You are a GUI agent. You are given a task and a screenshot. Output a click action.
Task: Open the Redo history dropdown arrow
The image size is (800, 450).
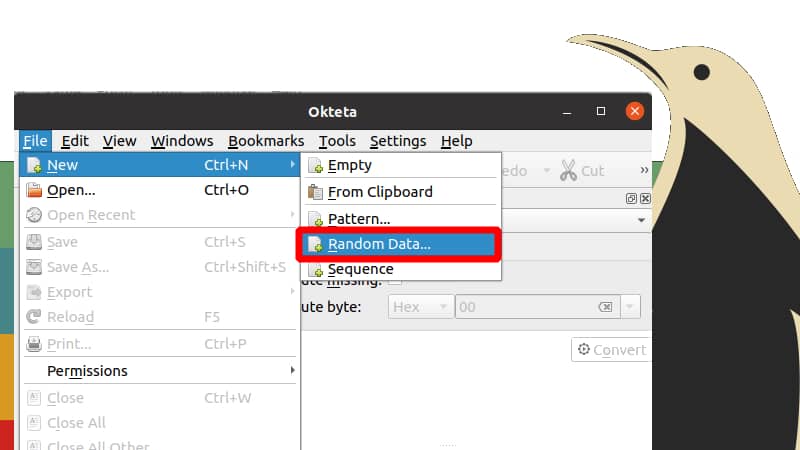pos(546,170)
